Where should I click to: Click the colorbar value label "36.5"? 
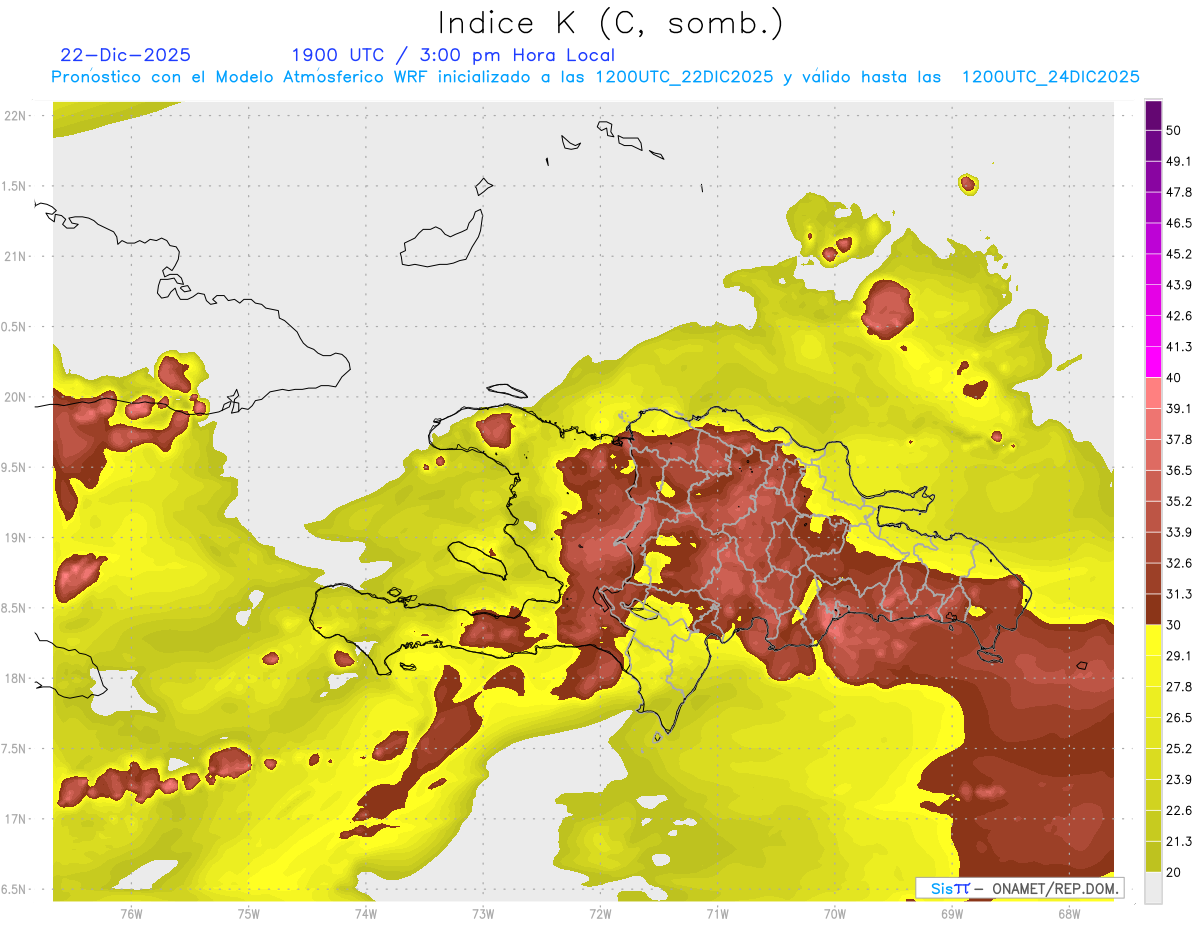[x=1179, y=470]
